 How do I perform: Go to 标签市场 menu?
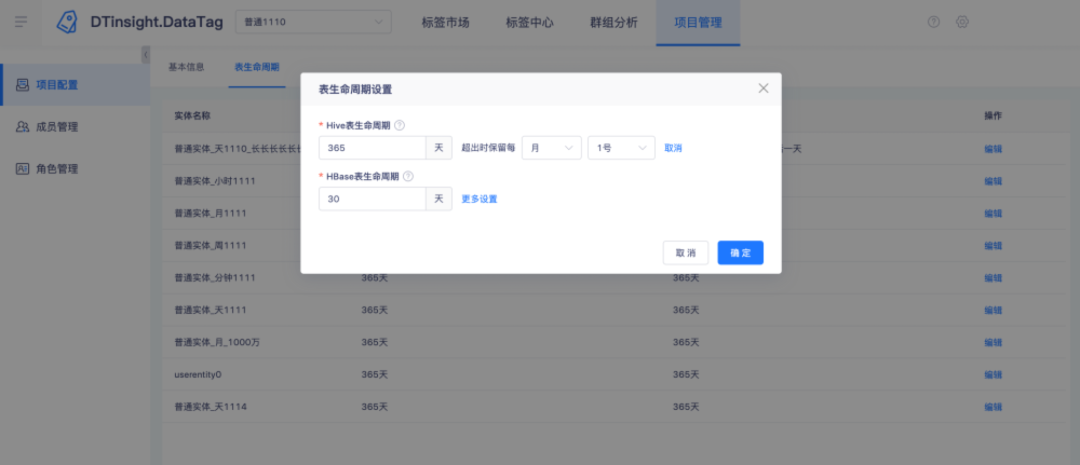click(446, 23)
